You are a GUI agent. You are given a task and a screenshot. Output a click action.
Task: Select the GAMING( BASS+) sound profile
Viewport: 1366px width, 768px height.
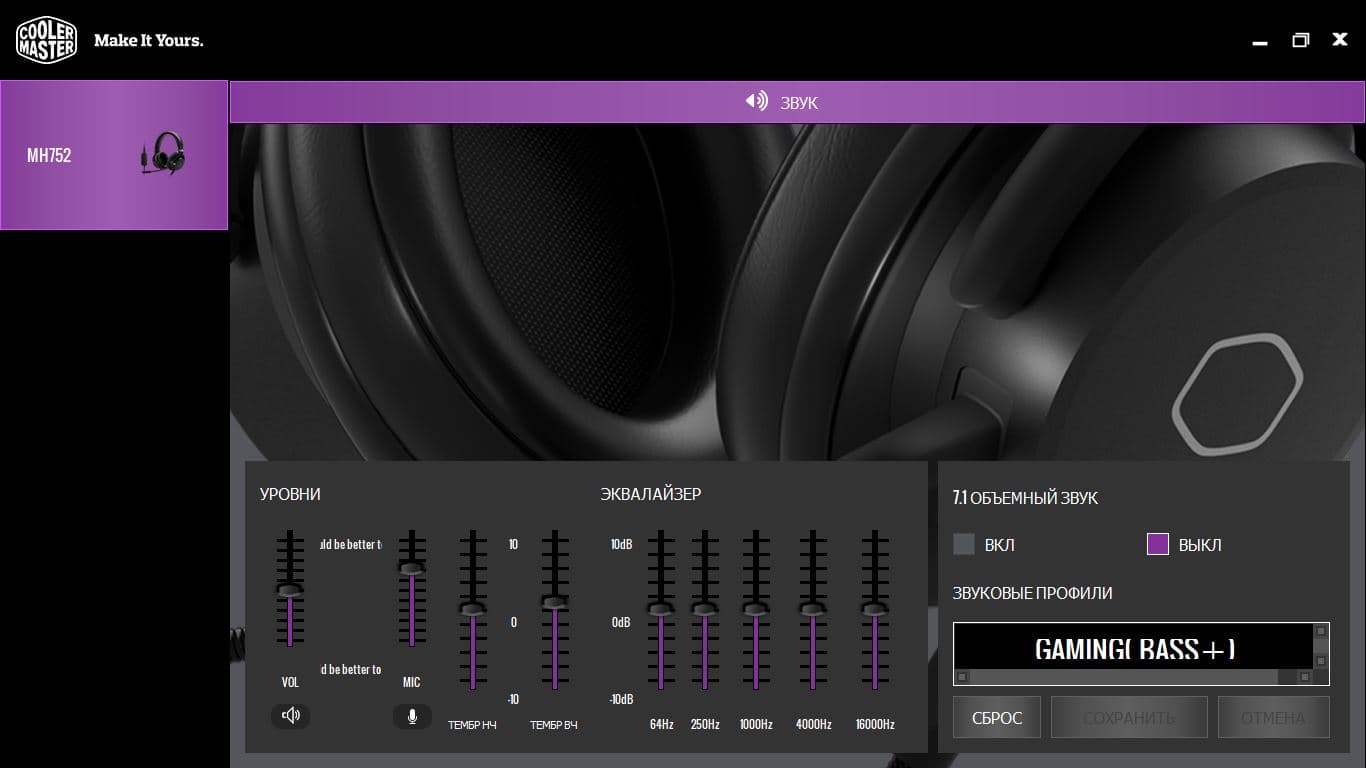pos(1134,647)
